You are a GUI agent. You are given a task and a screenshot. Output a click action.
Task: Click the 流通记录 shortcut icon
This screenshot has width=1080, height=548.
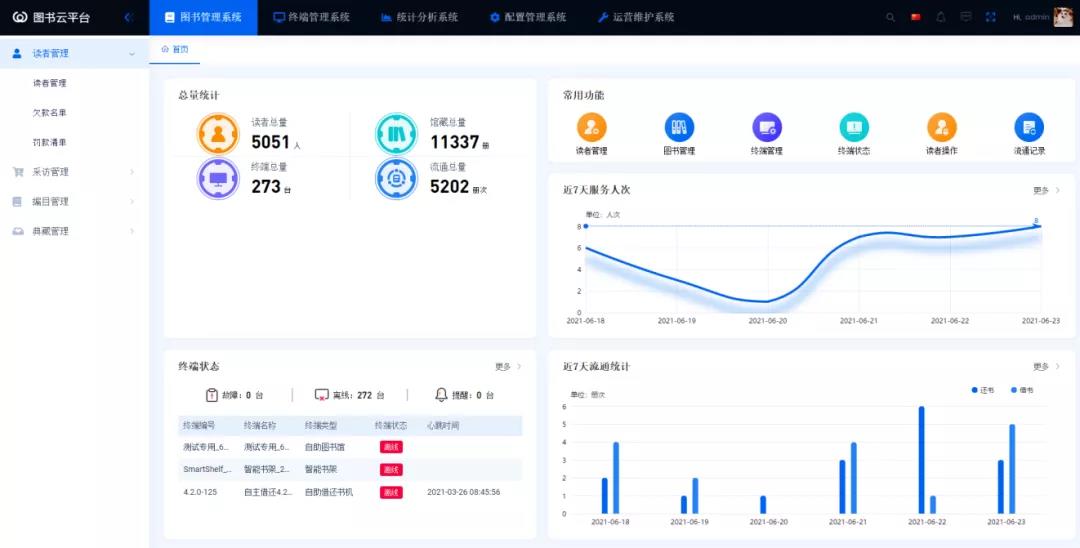[1028, 128]
